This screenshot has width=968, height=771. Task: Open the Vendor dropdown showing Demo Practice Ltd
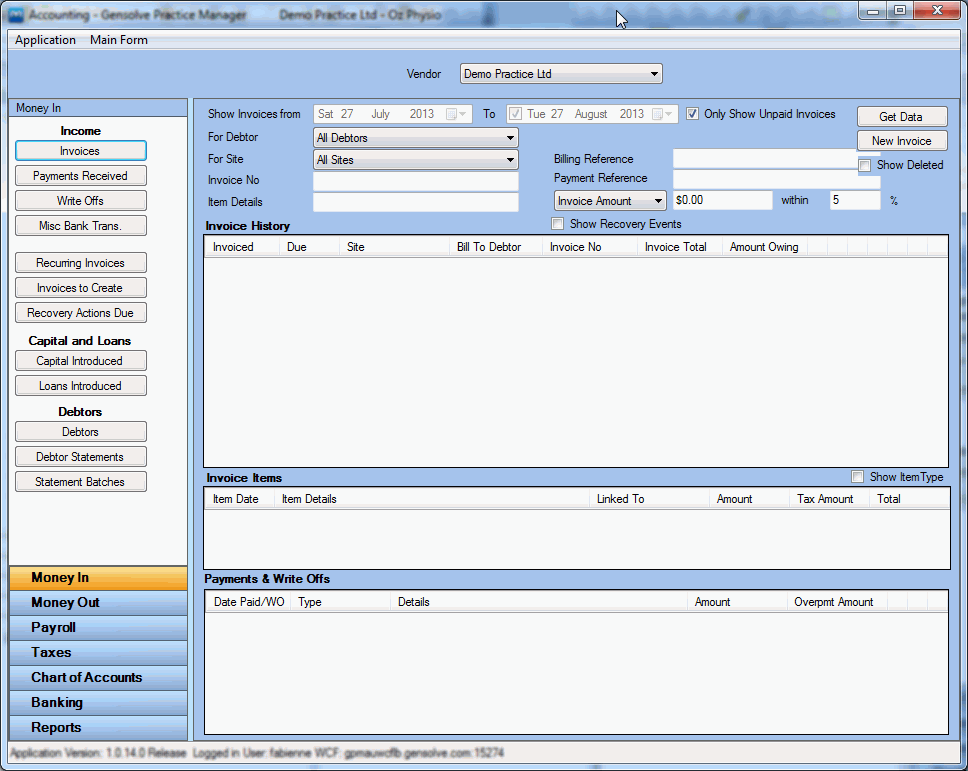pyautogui.click(x=654, y=73)
